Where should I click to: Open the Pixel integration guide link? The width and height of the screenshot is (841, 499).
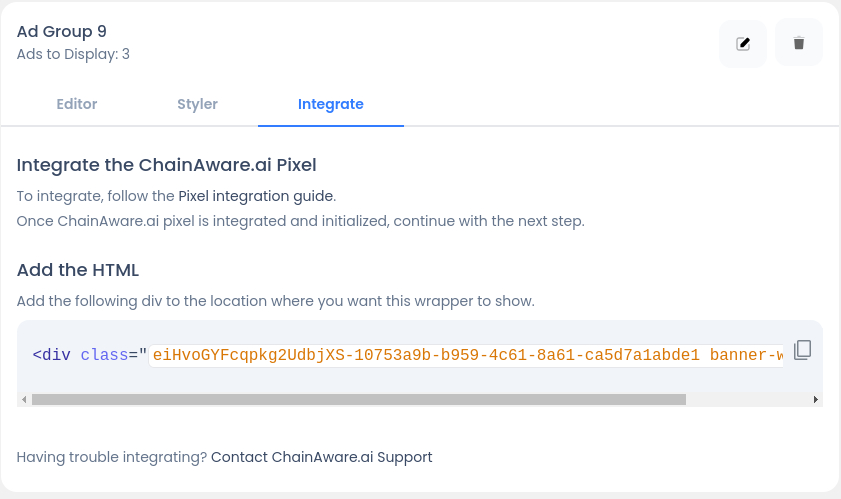pos(256,195)
